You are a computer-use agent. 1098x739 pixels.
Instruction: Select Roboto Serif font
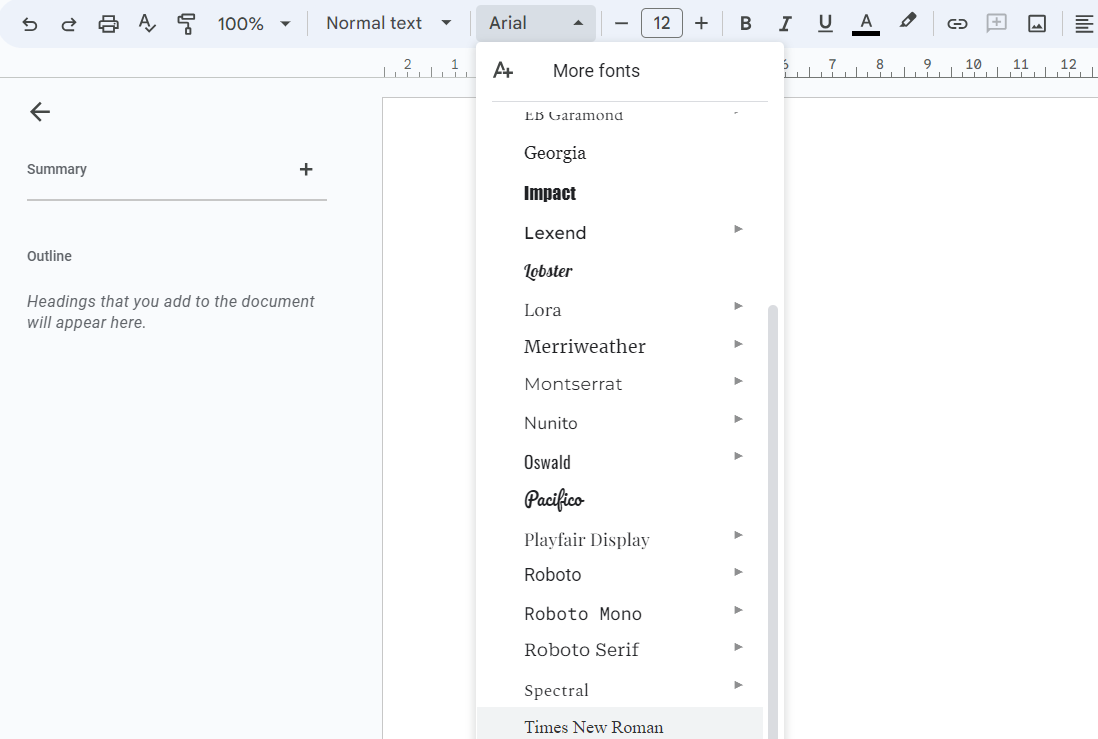581,650
